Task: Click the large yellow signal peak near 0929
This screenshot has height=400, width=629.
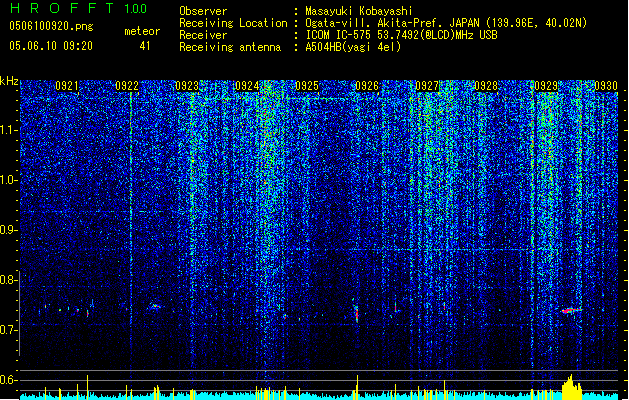Action: 572,387
